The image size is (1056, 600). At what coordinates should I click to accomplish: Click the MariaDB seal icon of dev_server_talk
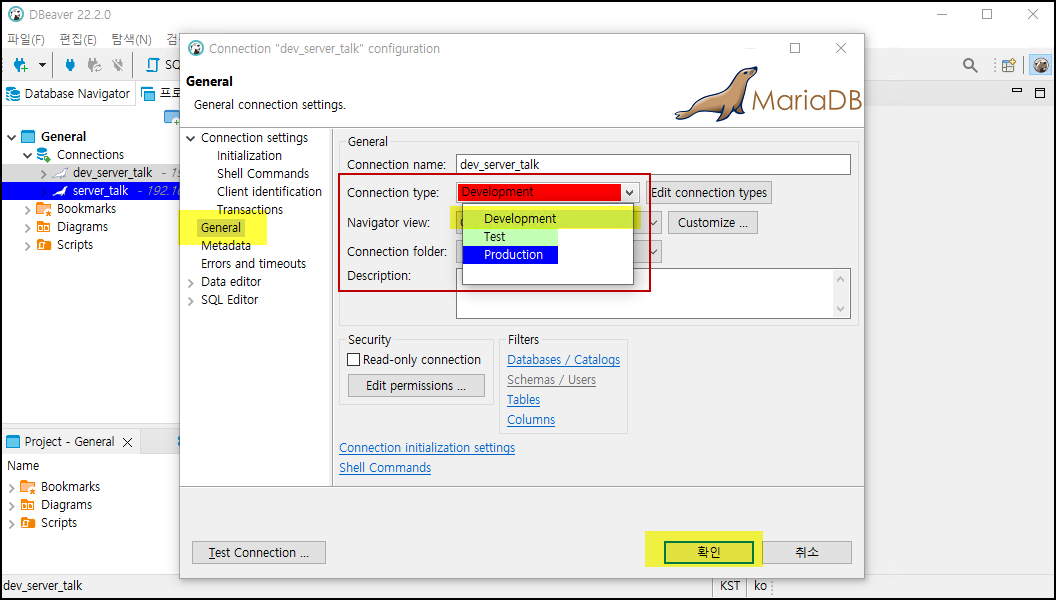[x=61, y=173]
